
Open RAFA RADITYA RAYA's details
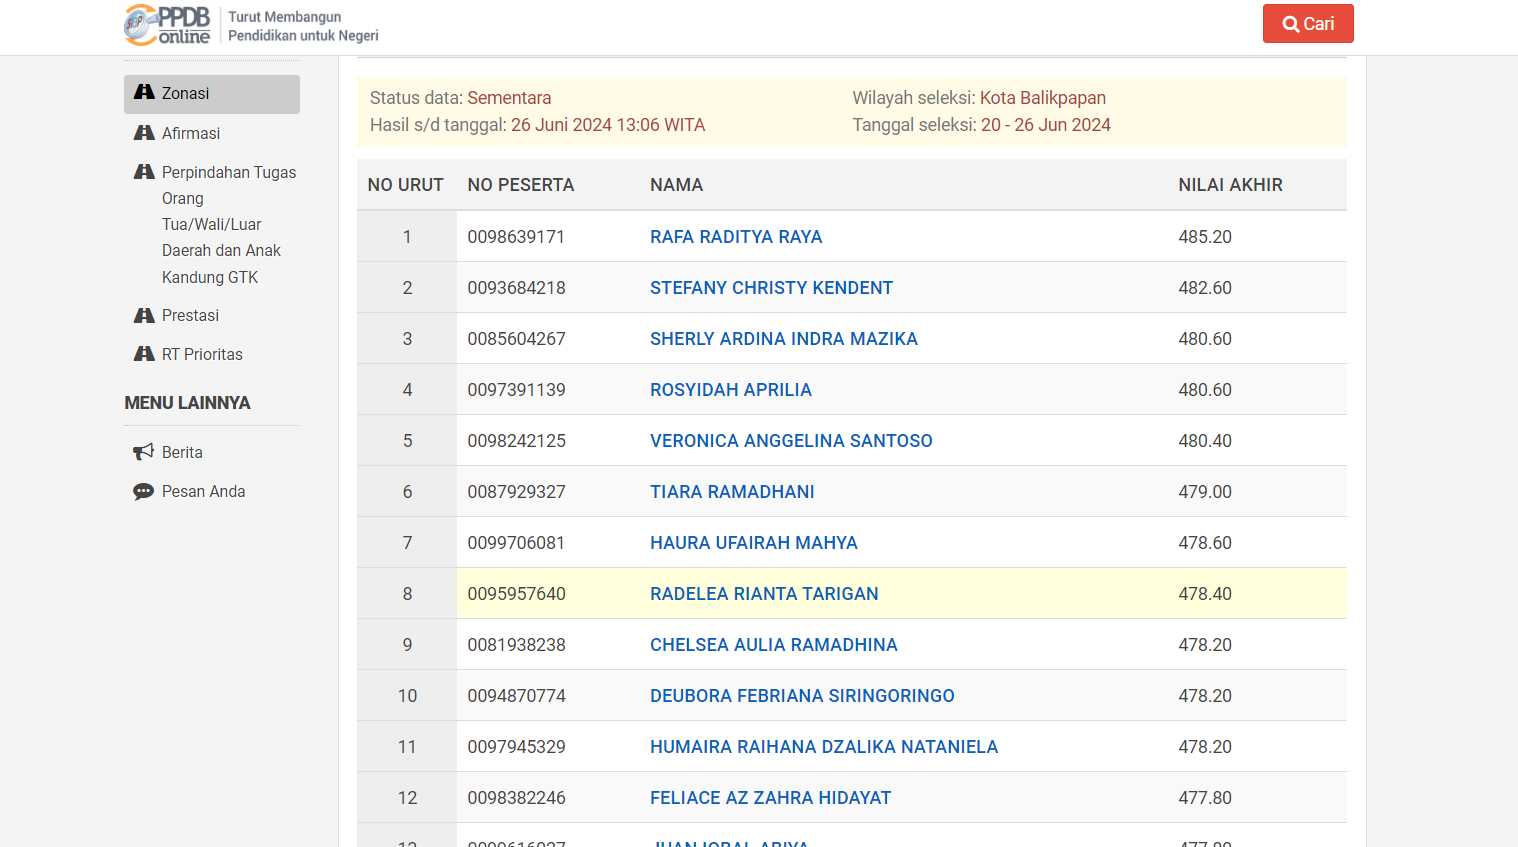click(x=736, y=237)
